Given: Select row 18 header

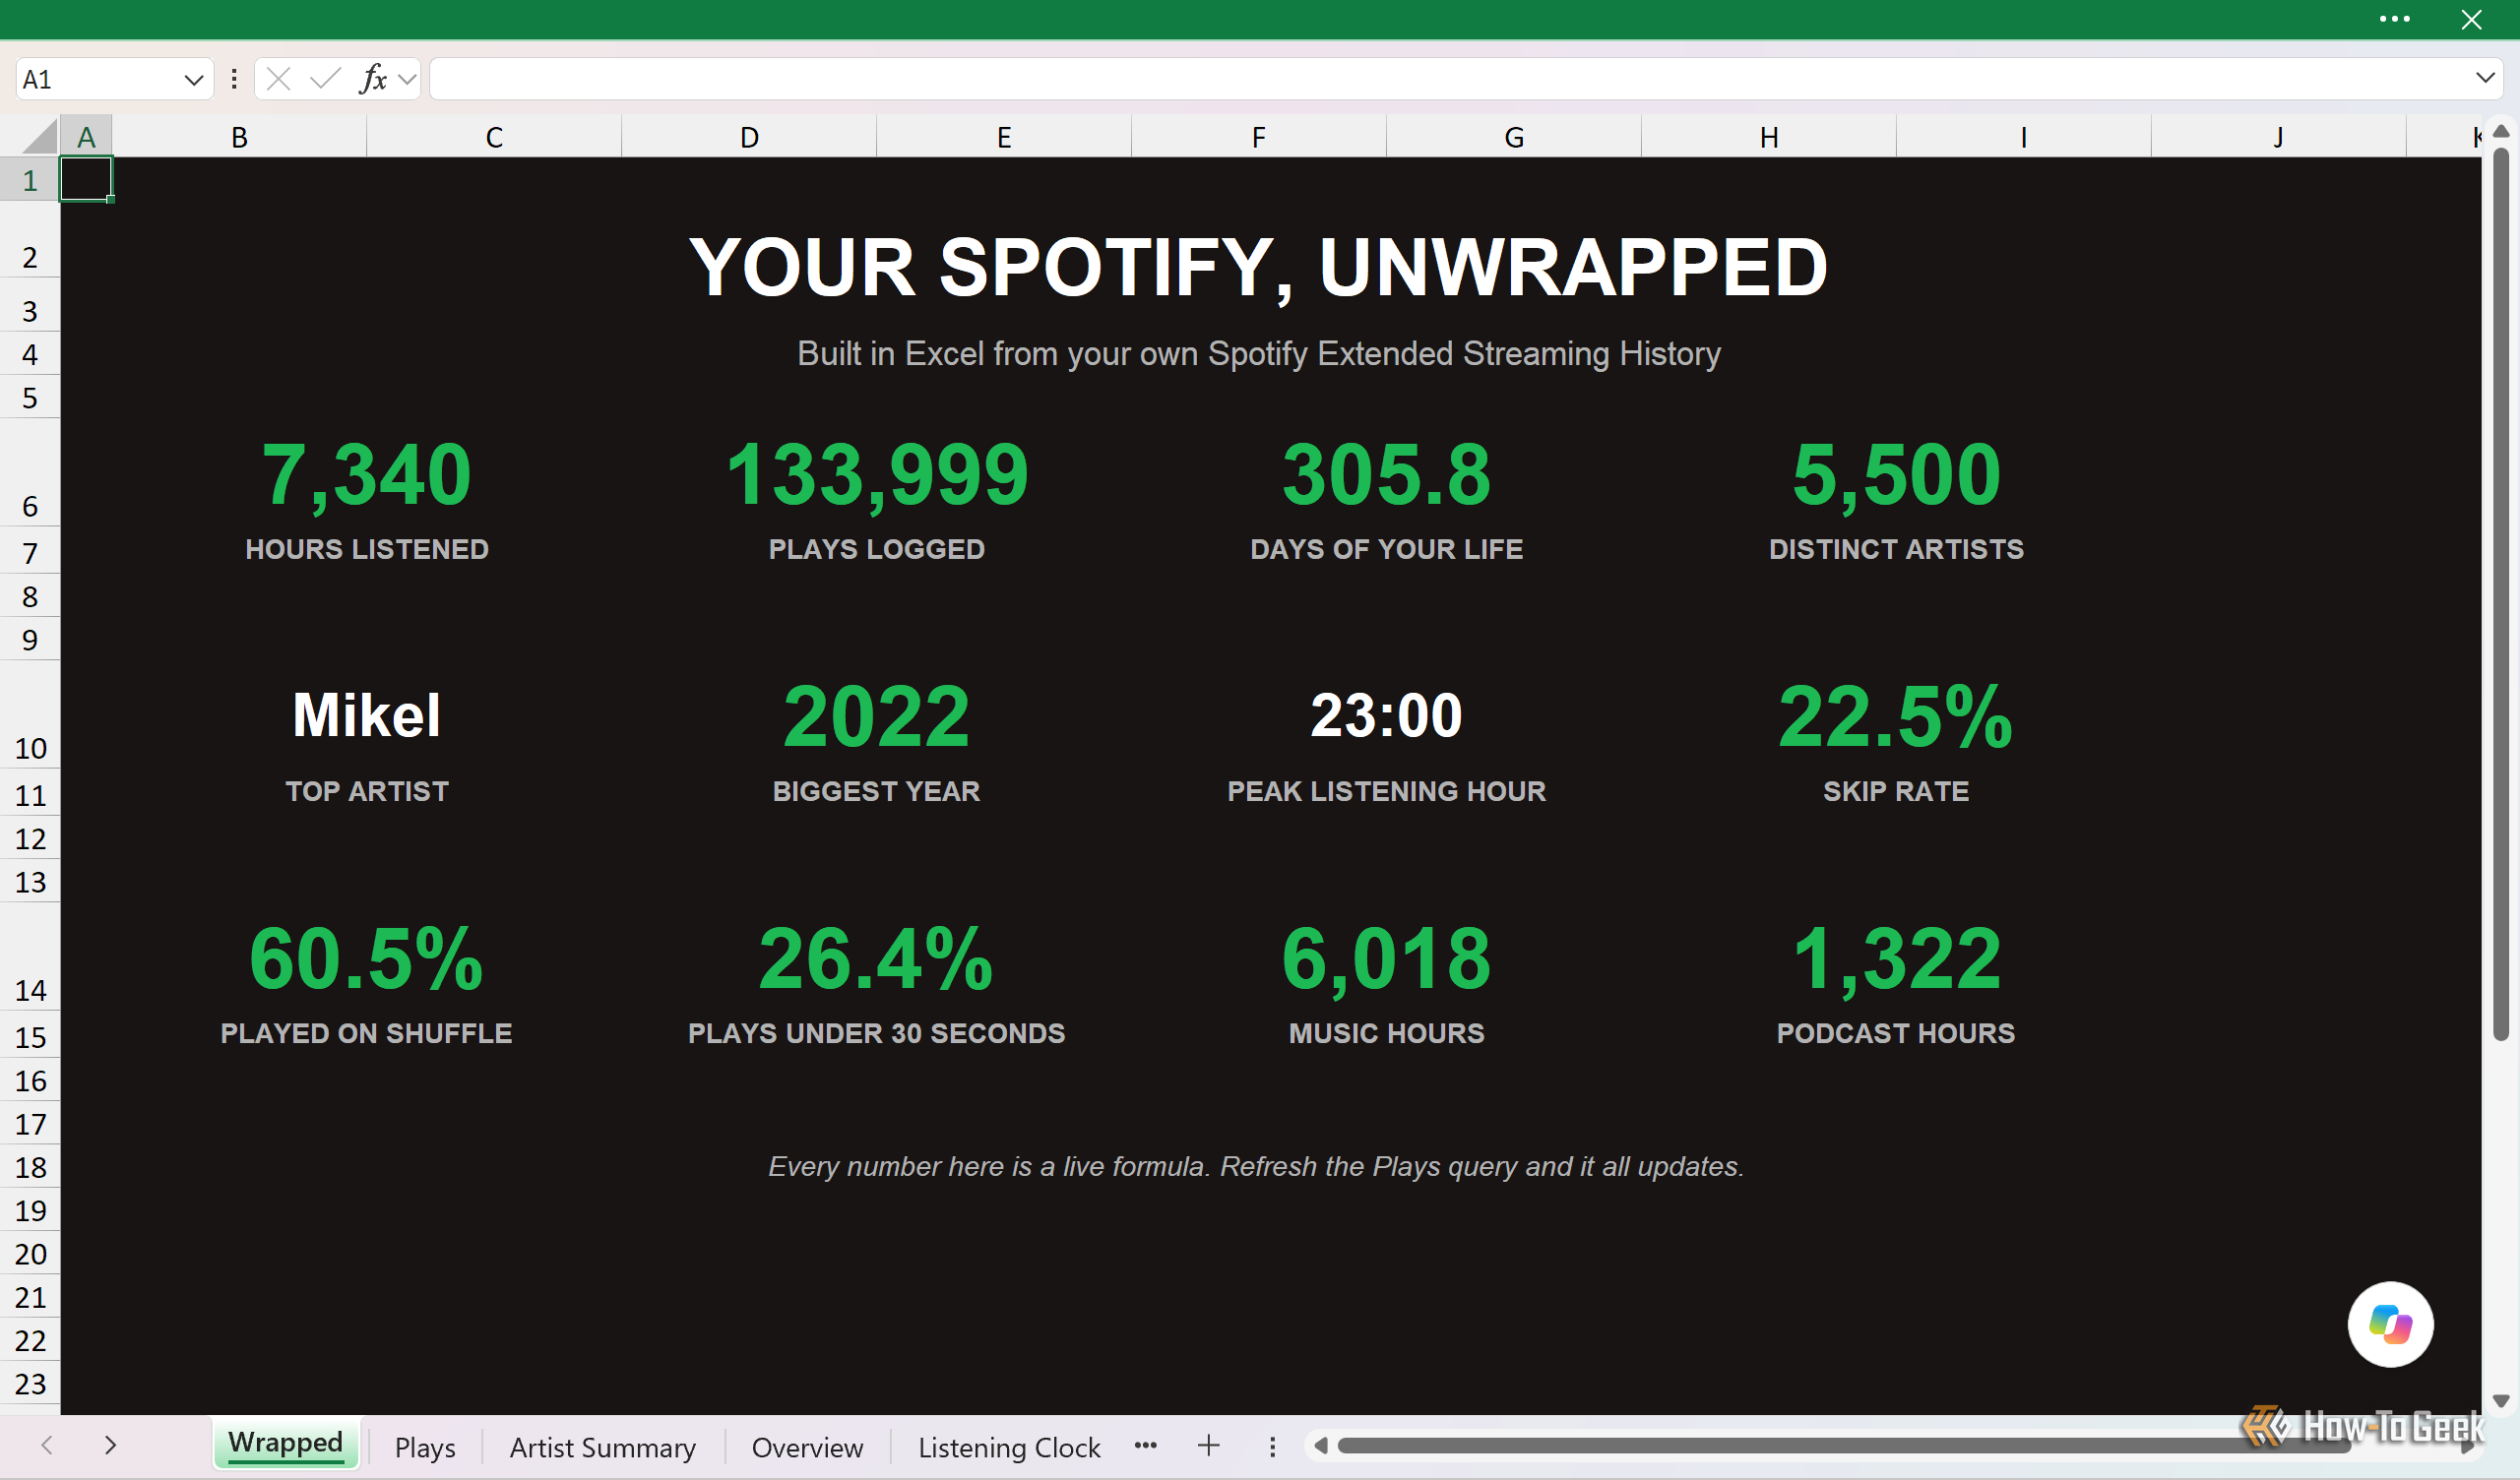Looking at the screenshot, I should point(30,1167).
